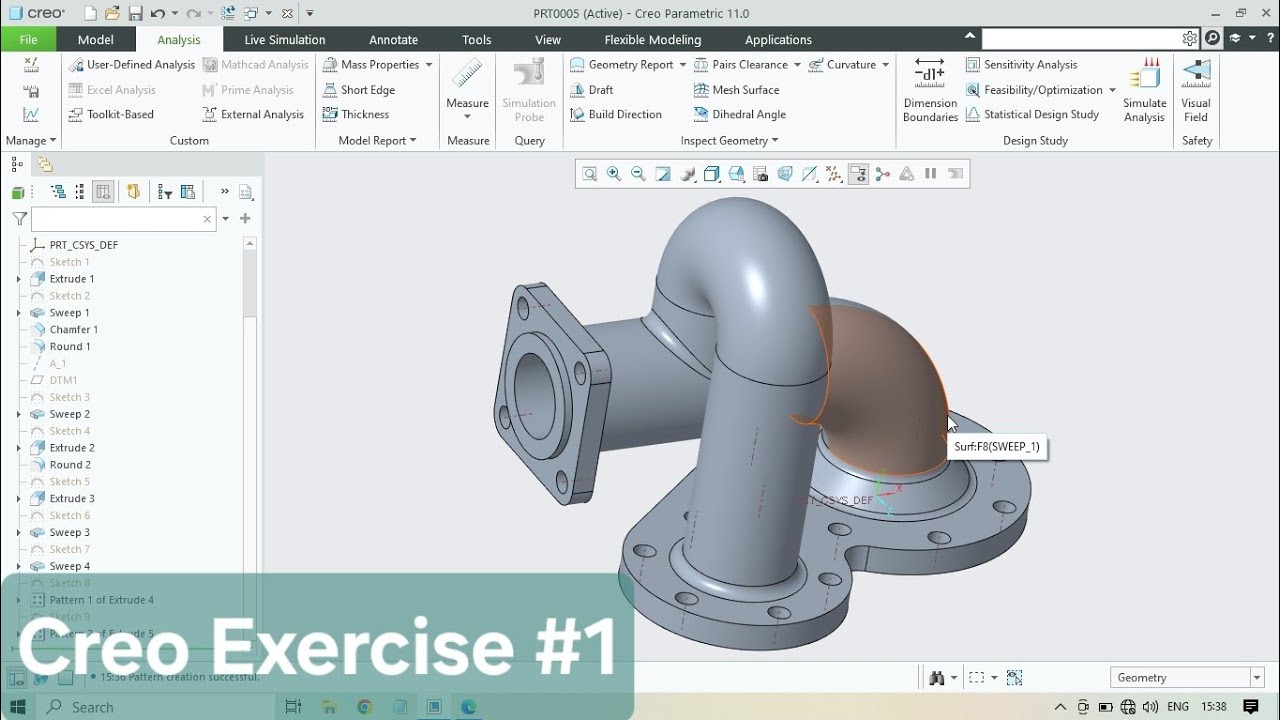
Task: Click the External Analysis button
Action: click(x=253, y=114)
